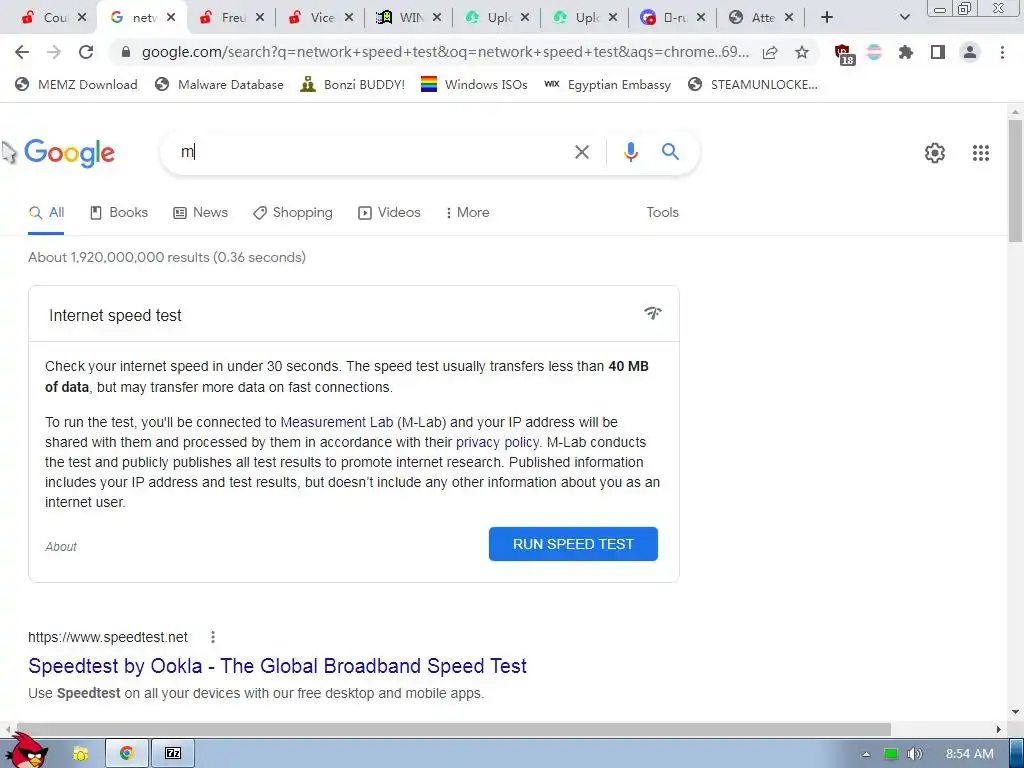The height and width of the screenshot is (768, 1024).
Task: Go back to the previous page
Action: (x=22, y=52)
